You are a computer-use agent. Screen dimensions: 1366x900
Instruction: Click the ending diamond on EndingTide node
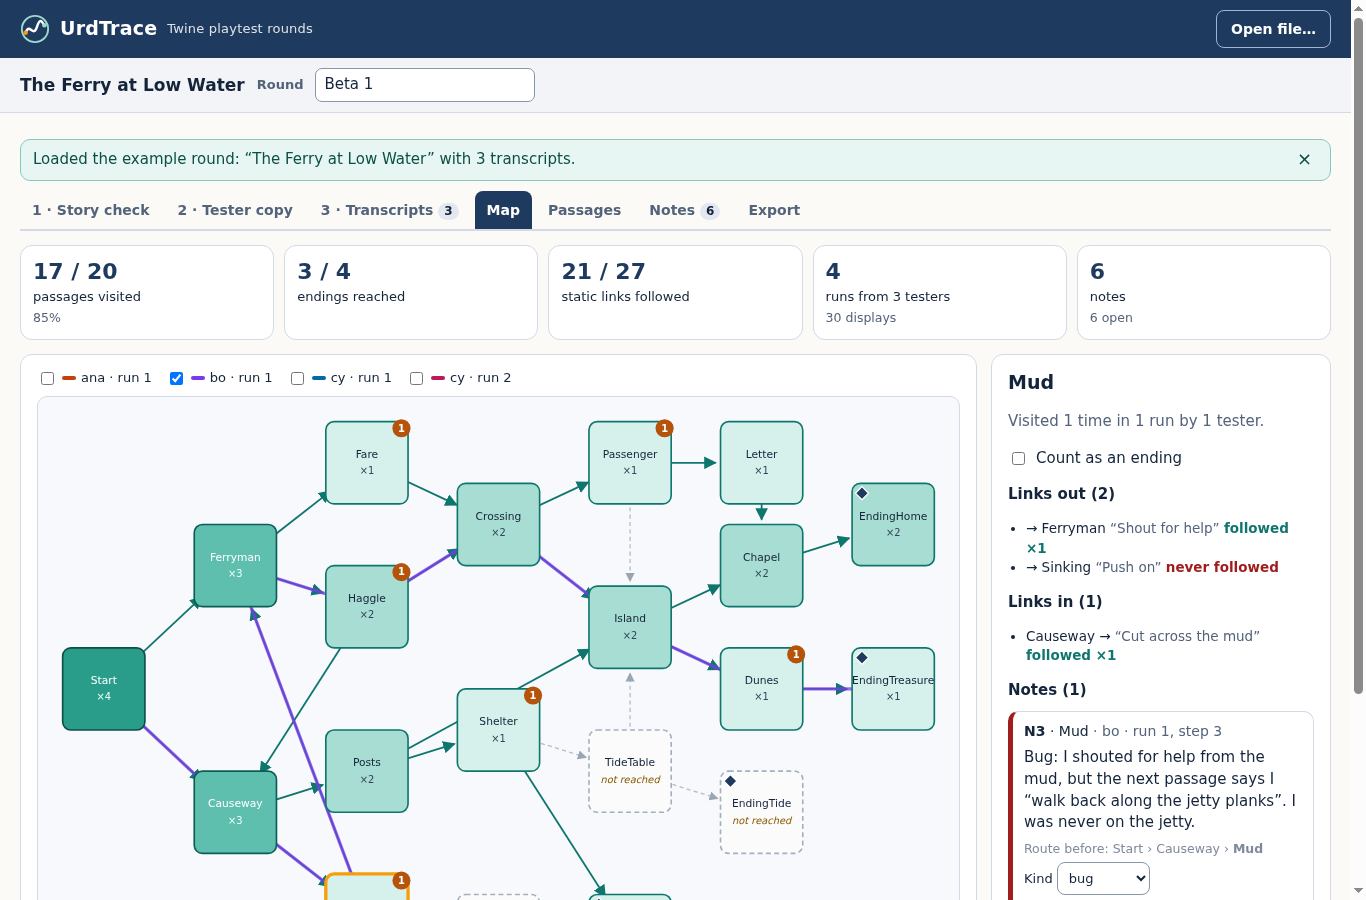(x=730, y=781)
